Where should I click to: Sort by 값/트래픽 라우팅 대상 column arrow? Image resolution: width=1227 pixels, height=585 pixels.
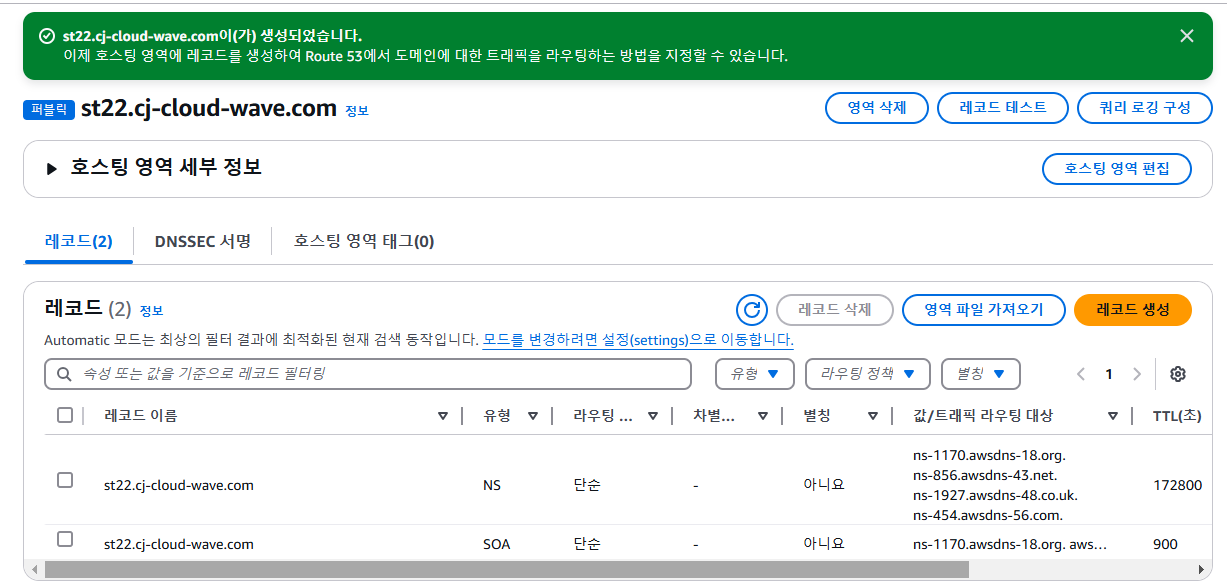pyautogui.click(x=1113, y=416)
